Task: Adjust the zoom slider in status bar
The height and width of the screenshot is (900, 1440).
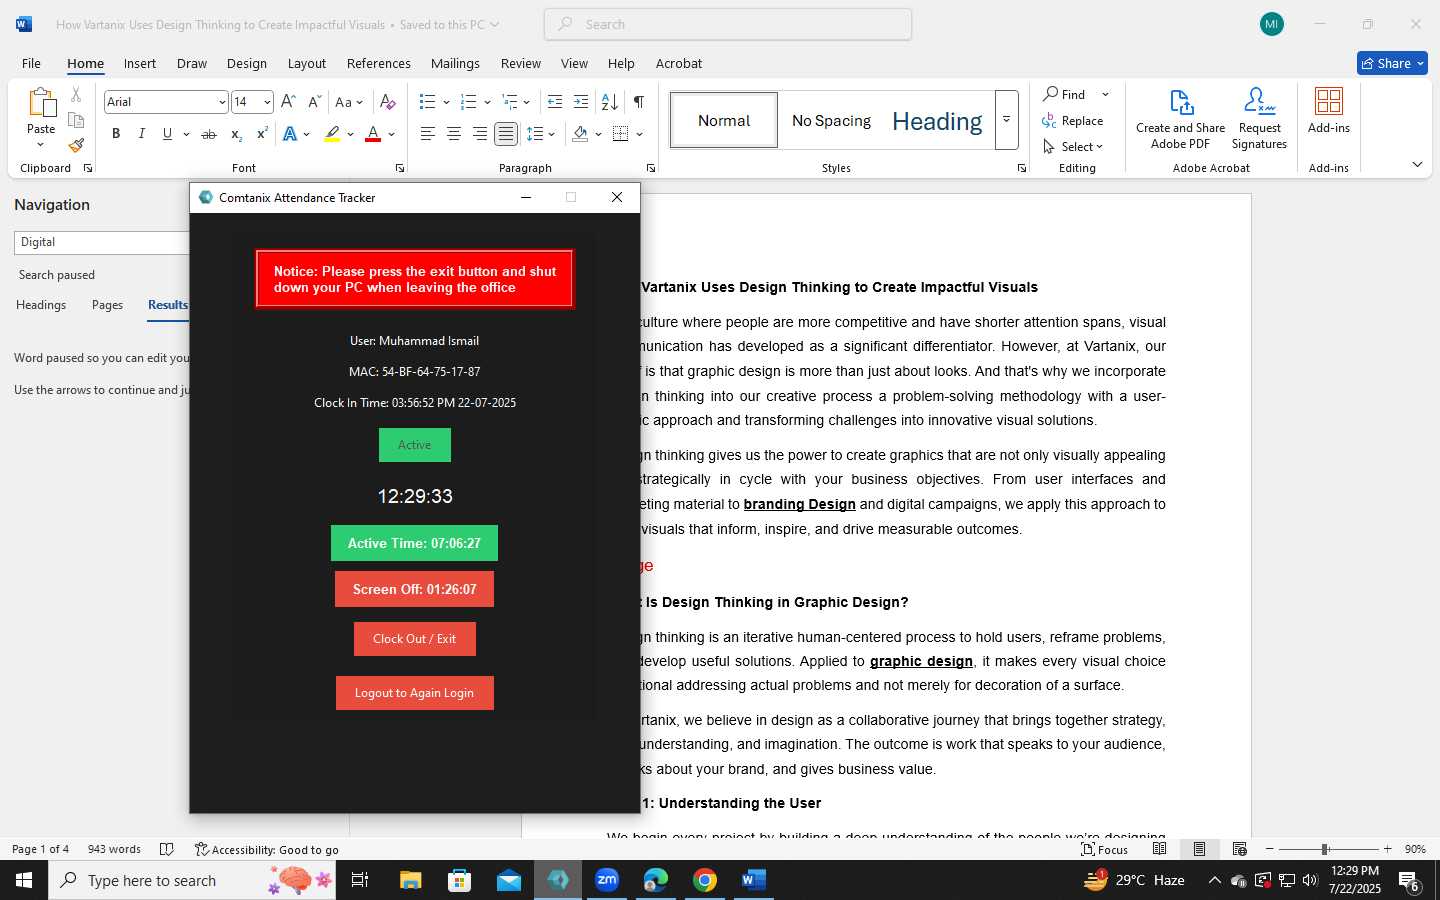Action: click(x=1325, y=849)
